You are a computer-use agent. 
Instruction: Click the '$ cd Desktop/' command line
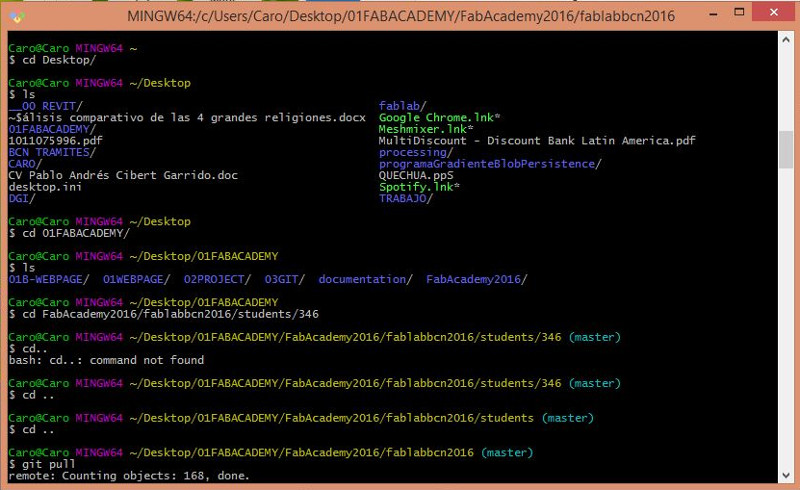52,60
